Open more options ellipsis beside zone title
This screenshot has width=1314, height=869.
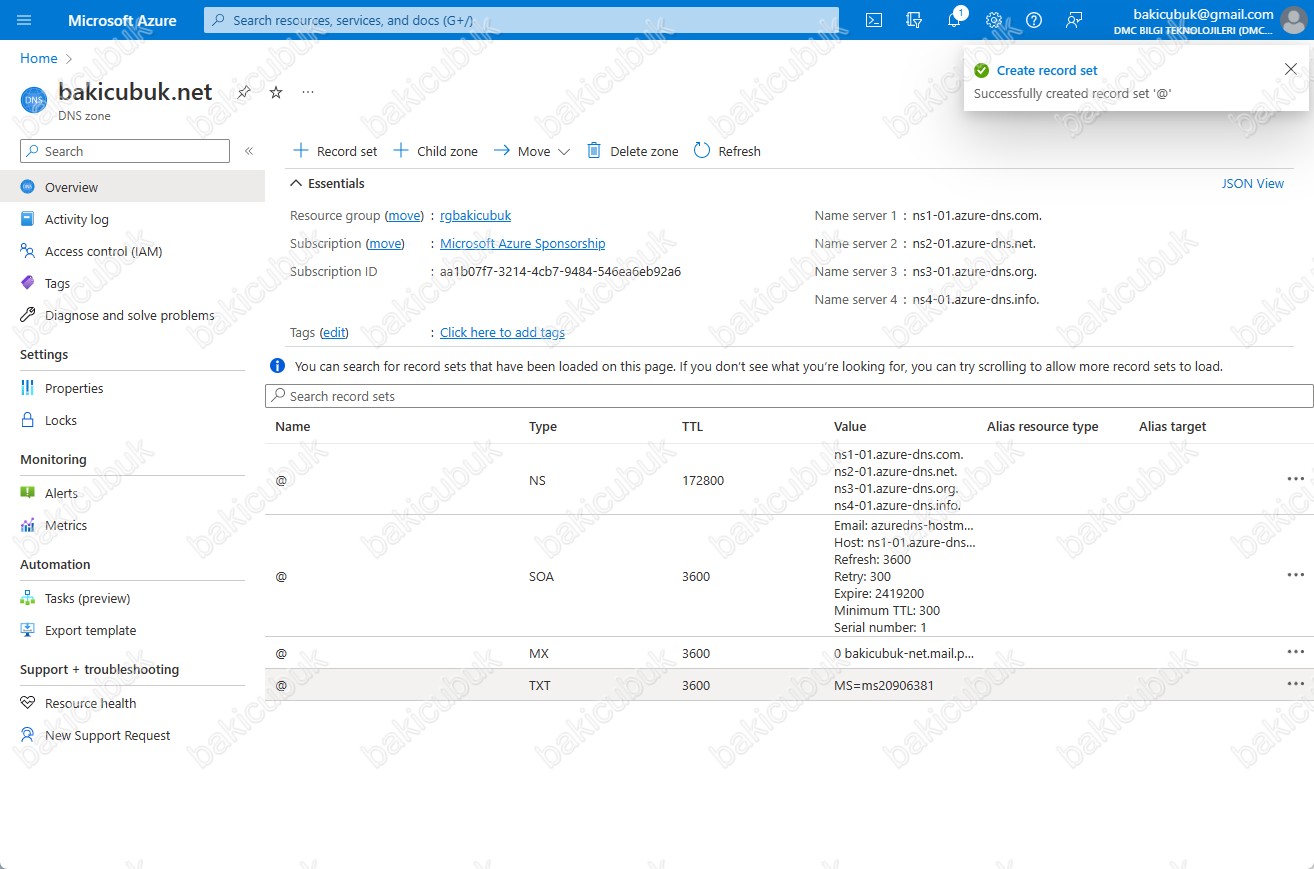(308, 92)
